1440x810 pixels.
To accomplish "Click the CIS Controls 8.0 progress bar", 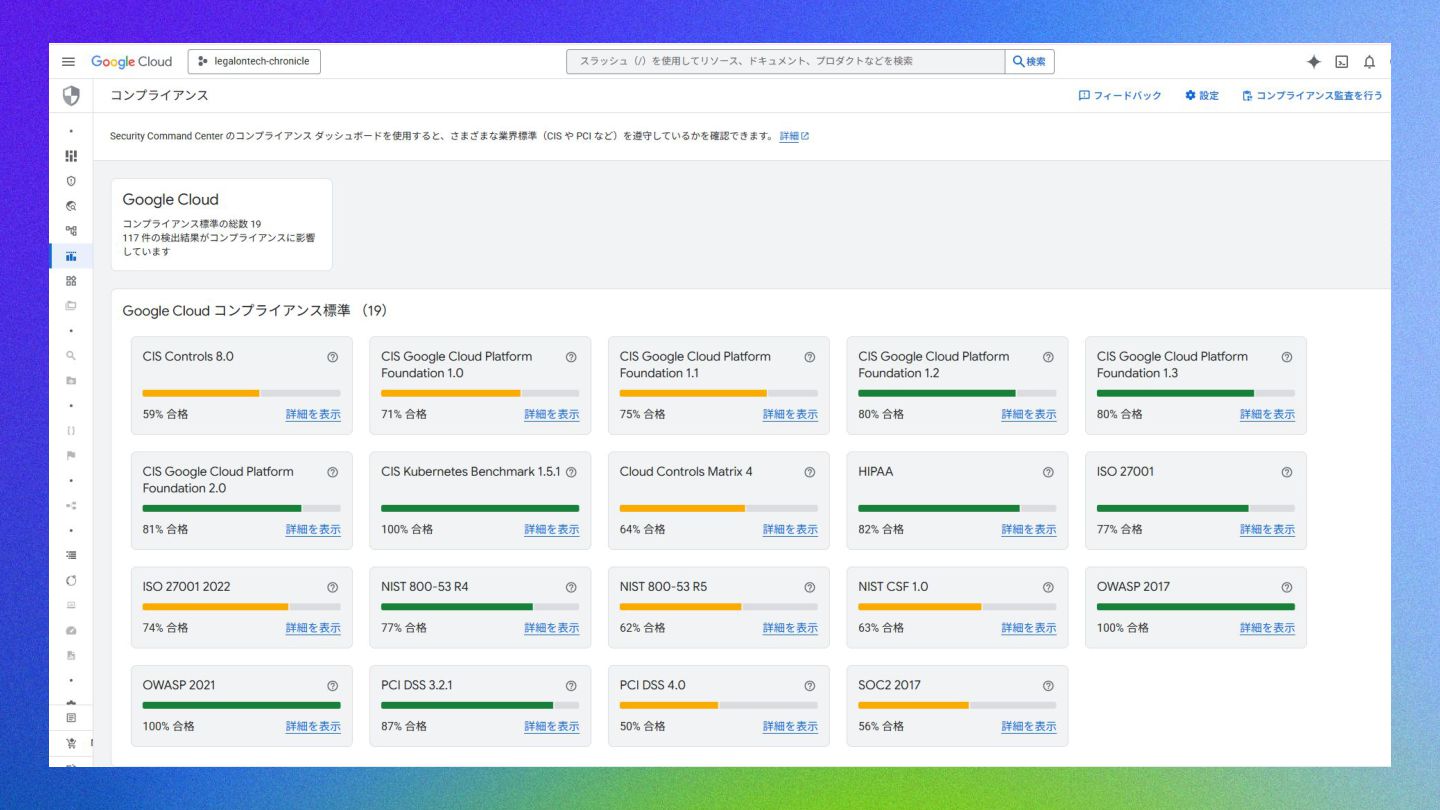I will point(241,393).
